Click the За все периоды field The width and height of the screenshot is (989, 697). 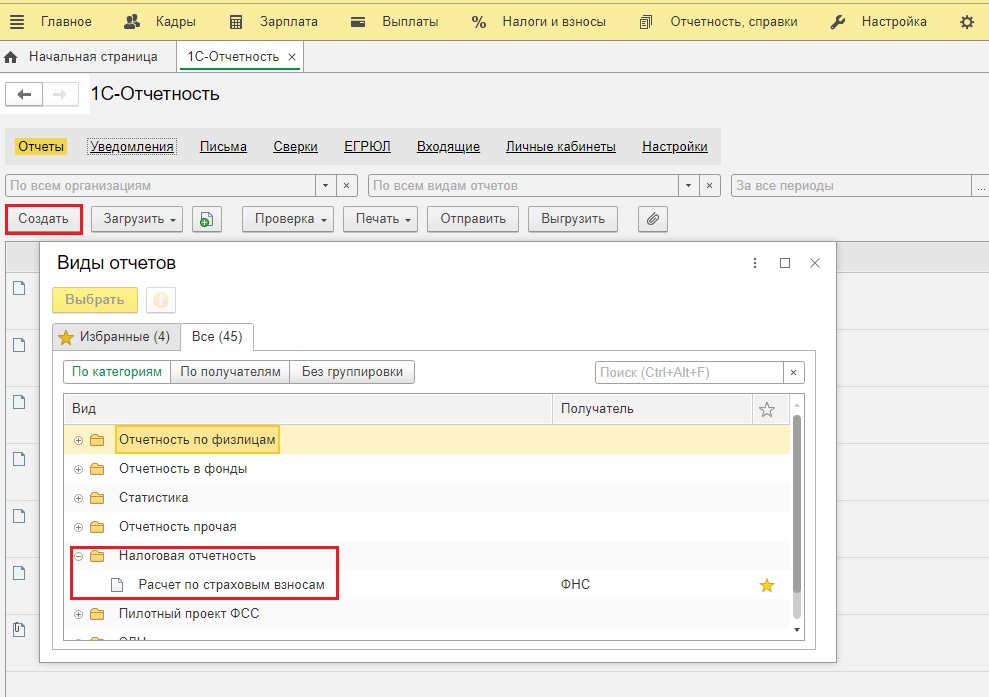851,186
